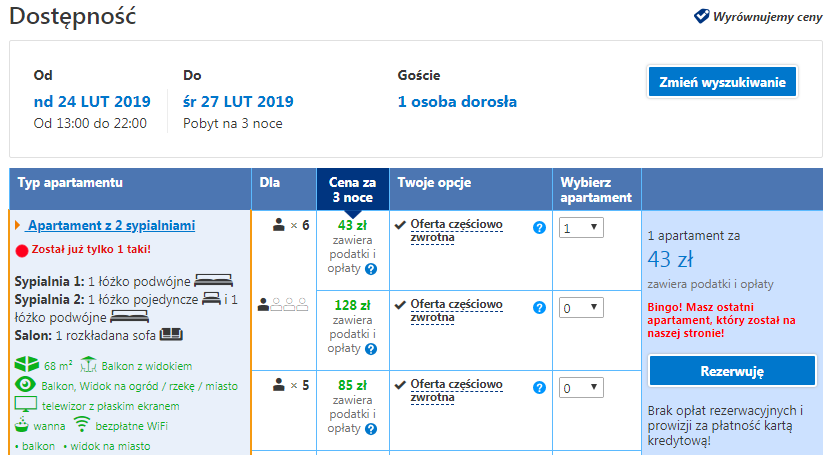Click the Od 13:00 do 22:00 check-in time
The image size is (830, 455).
click(x=90, y=123)
